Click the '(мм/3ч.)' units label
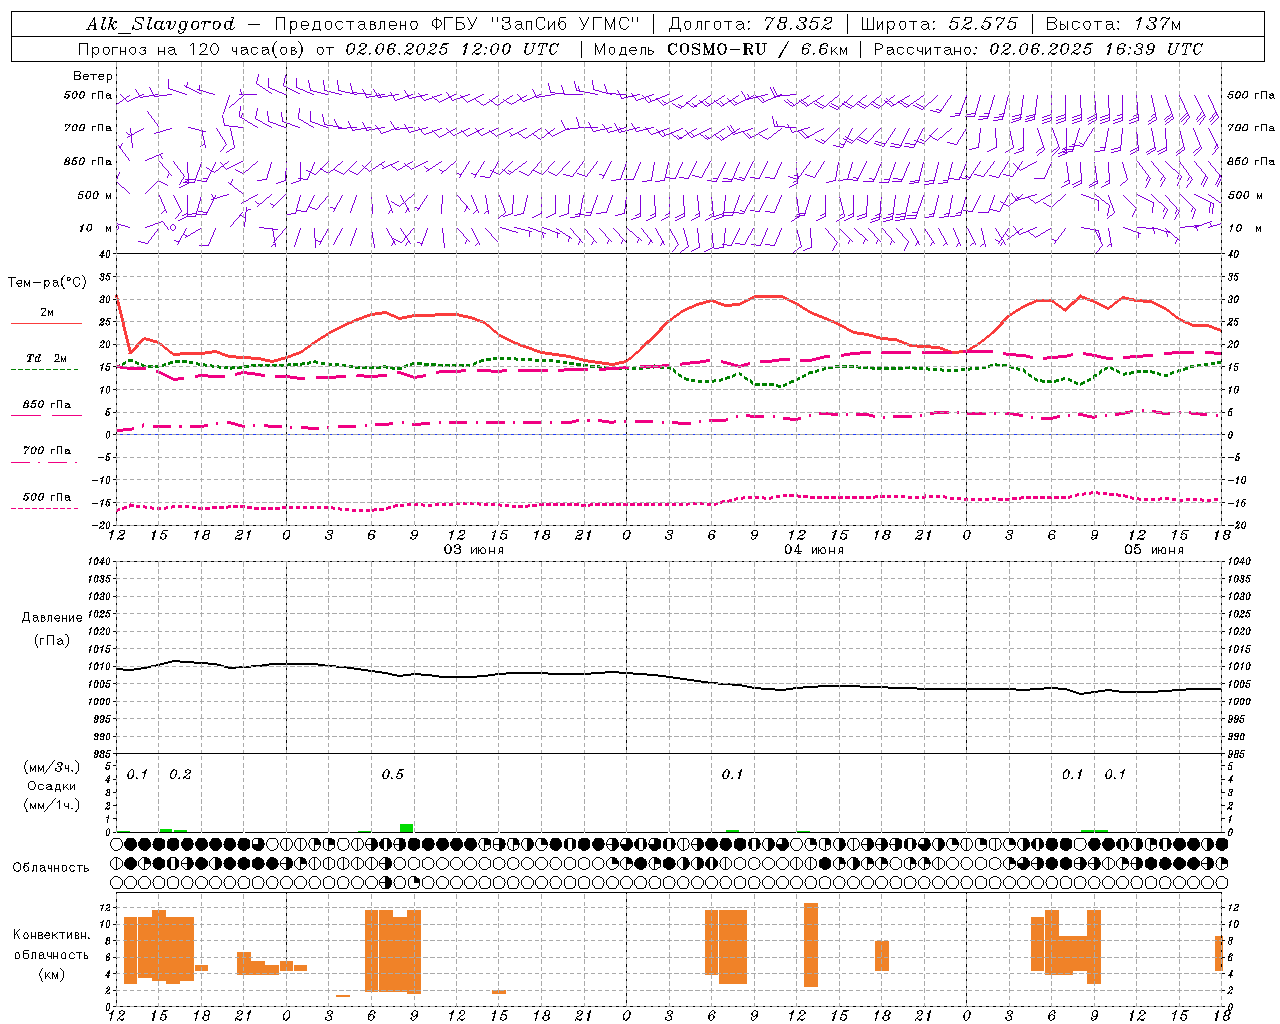The height and width of the screenshot is (1024, 1280). 52,767
